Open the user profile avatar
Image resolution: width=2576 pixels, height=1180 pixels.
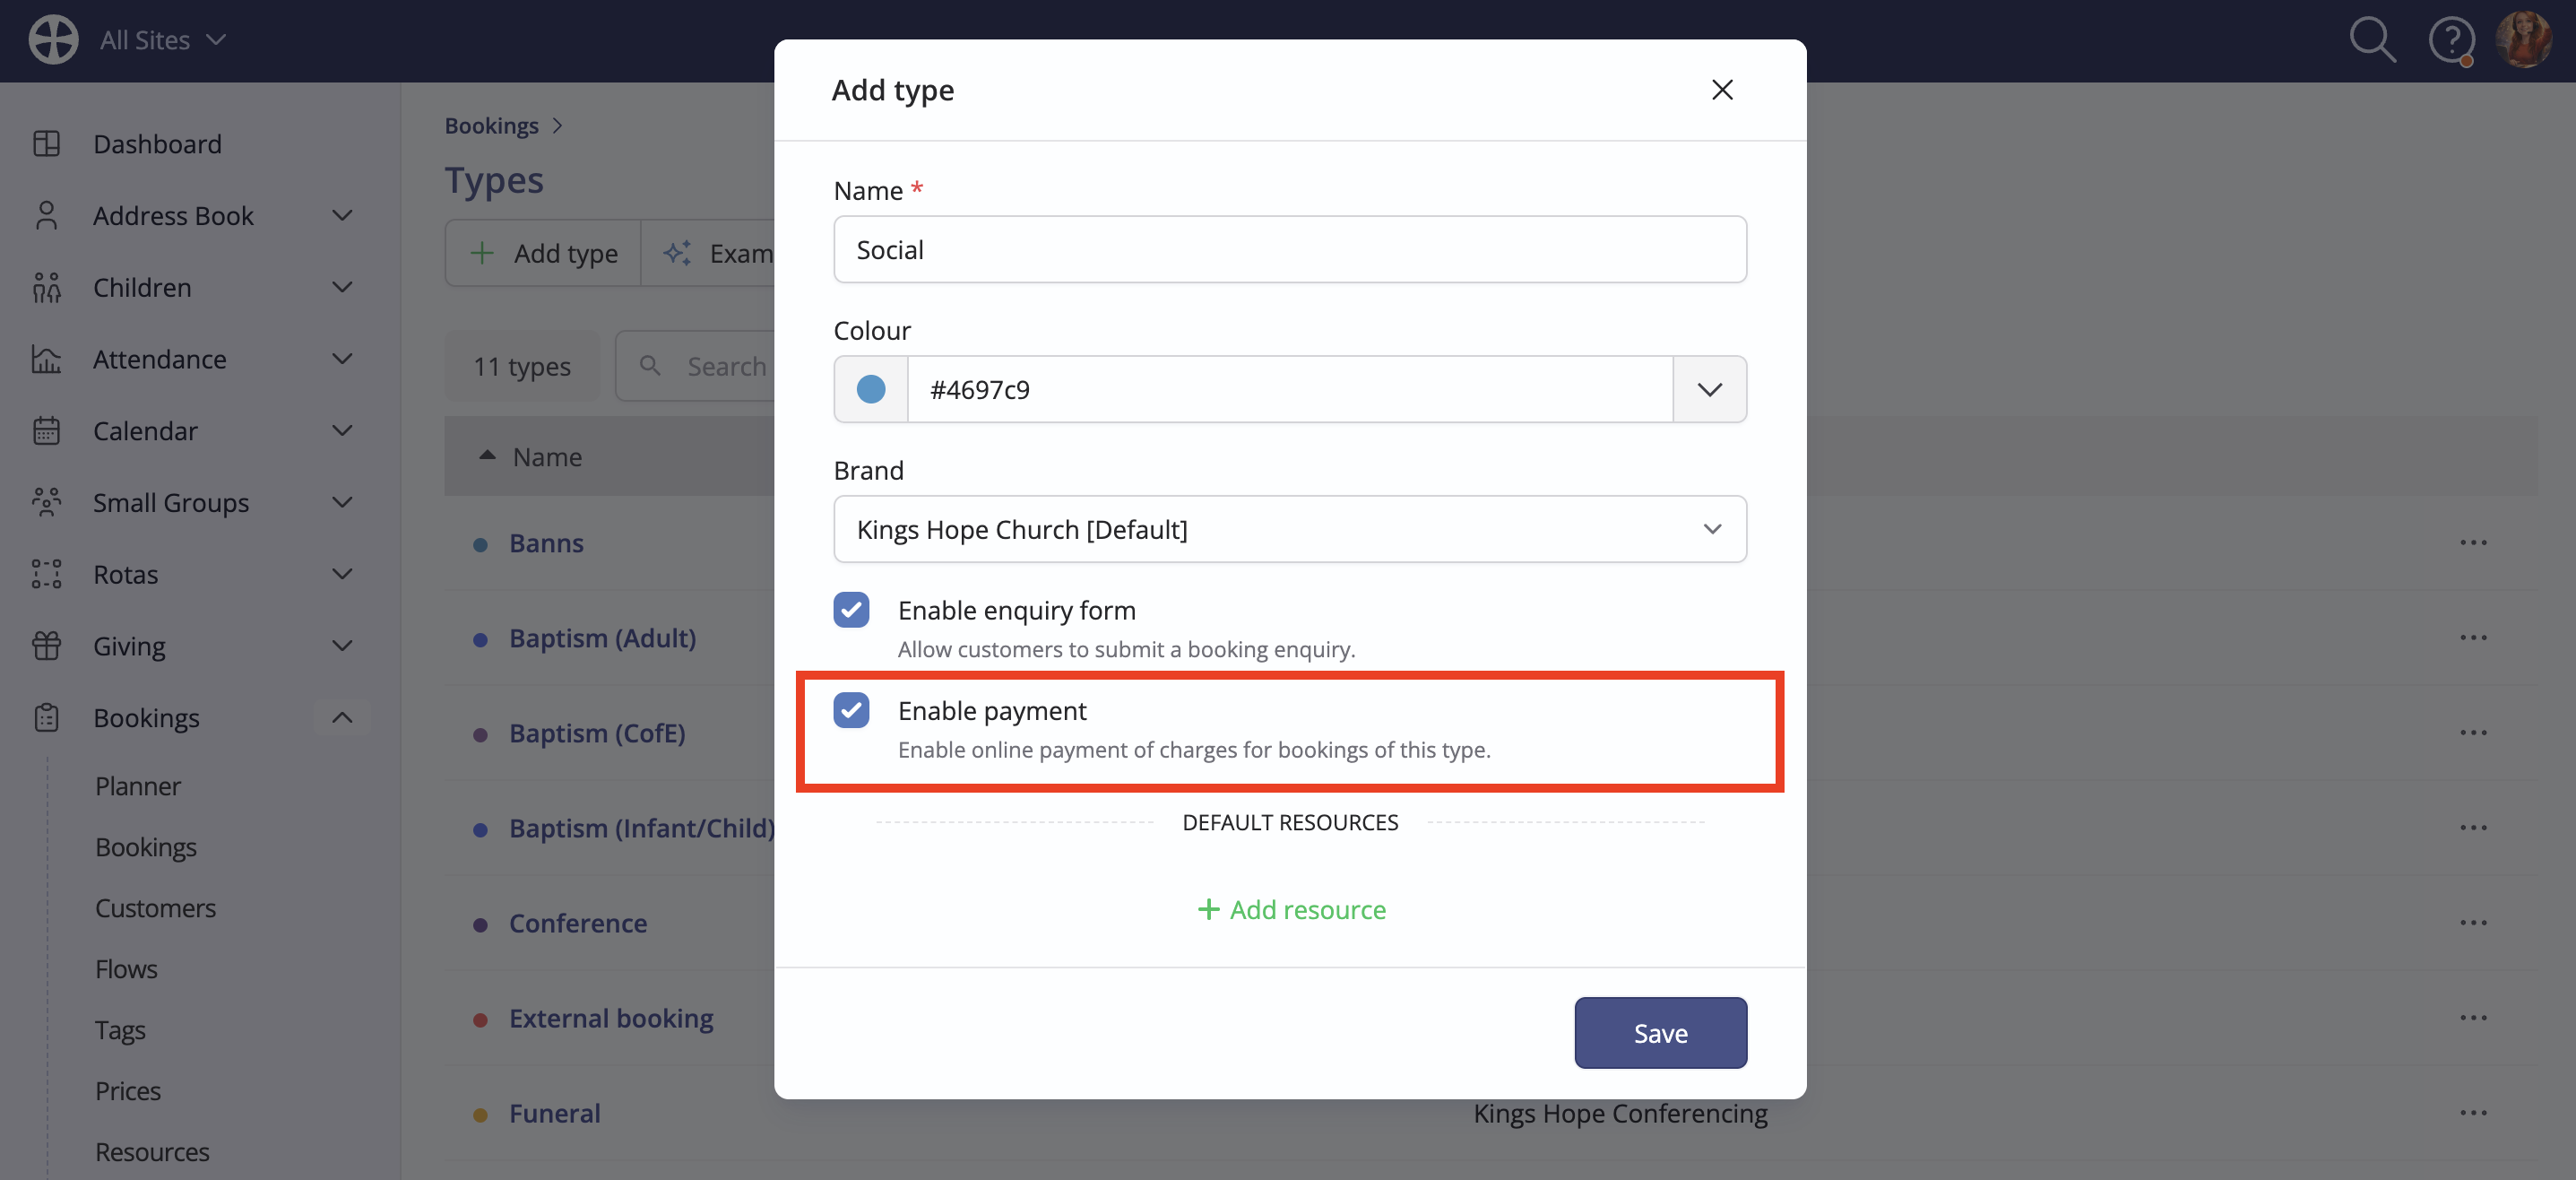2524,41
